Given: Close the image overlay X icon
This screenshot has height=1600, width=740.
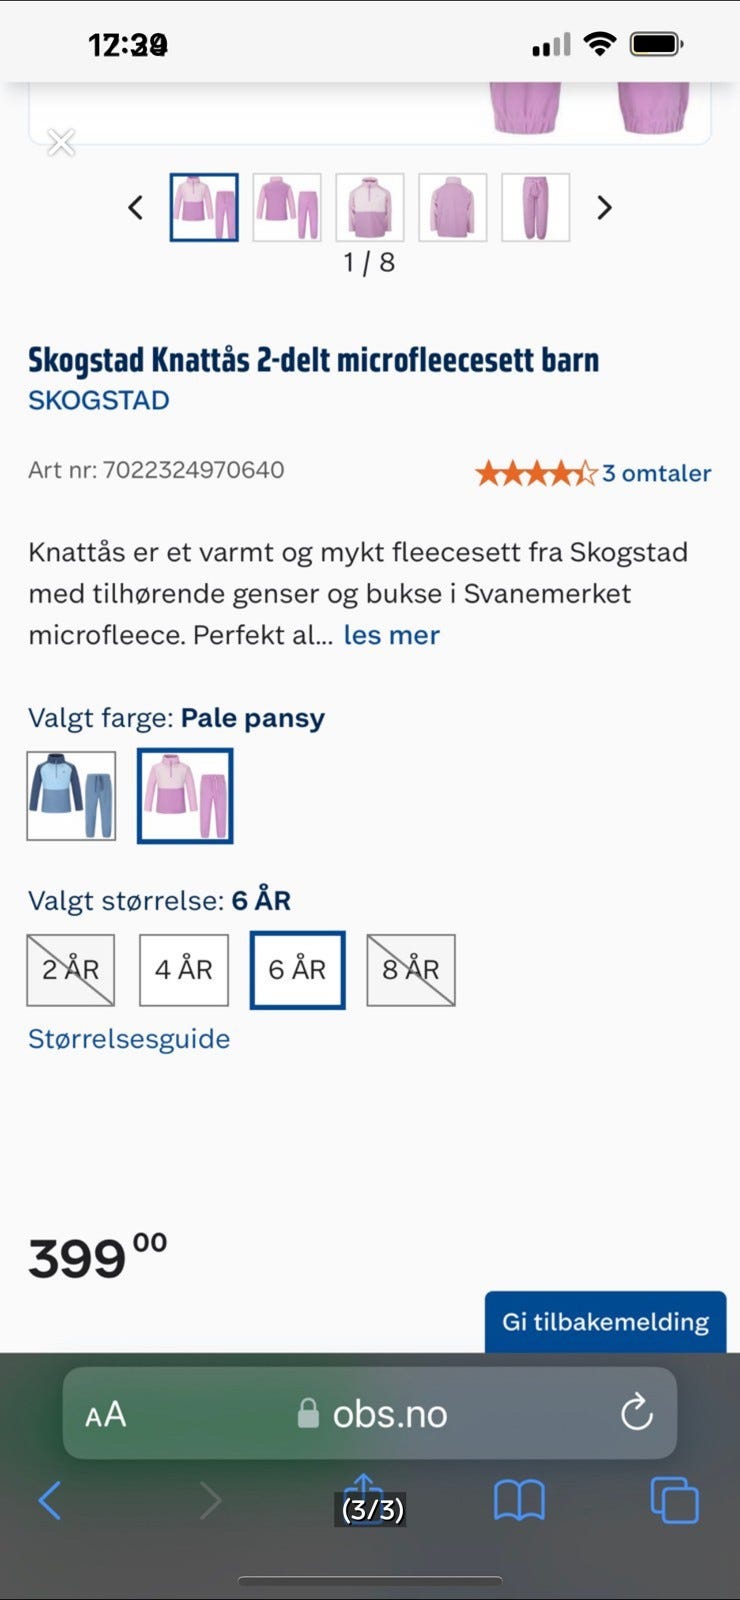Looking at the screenshot, I should click(x=61, y=143).
